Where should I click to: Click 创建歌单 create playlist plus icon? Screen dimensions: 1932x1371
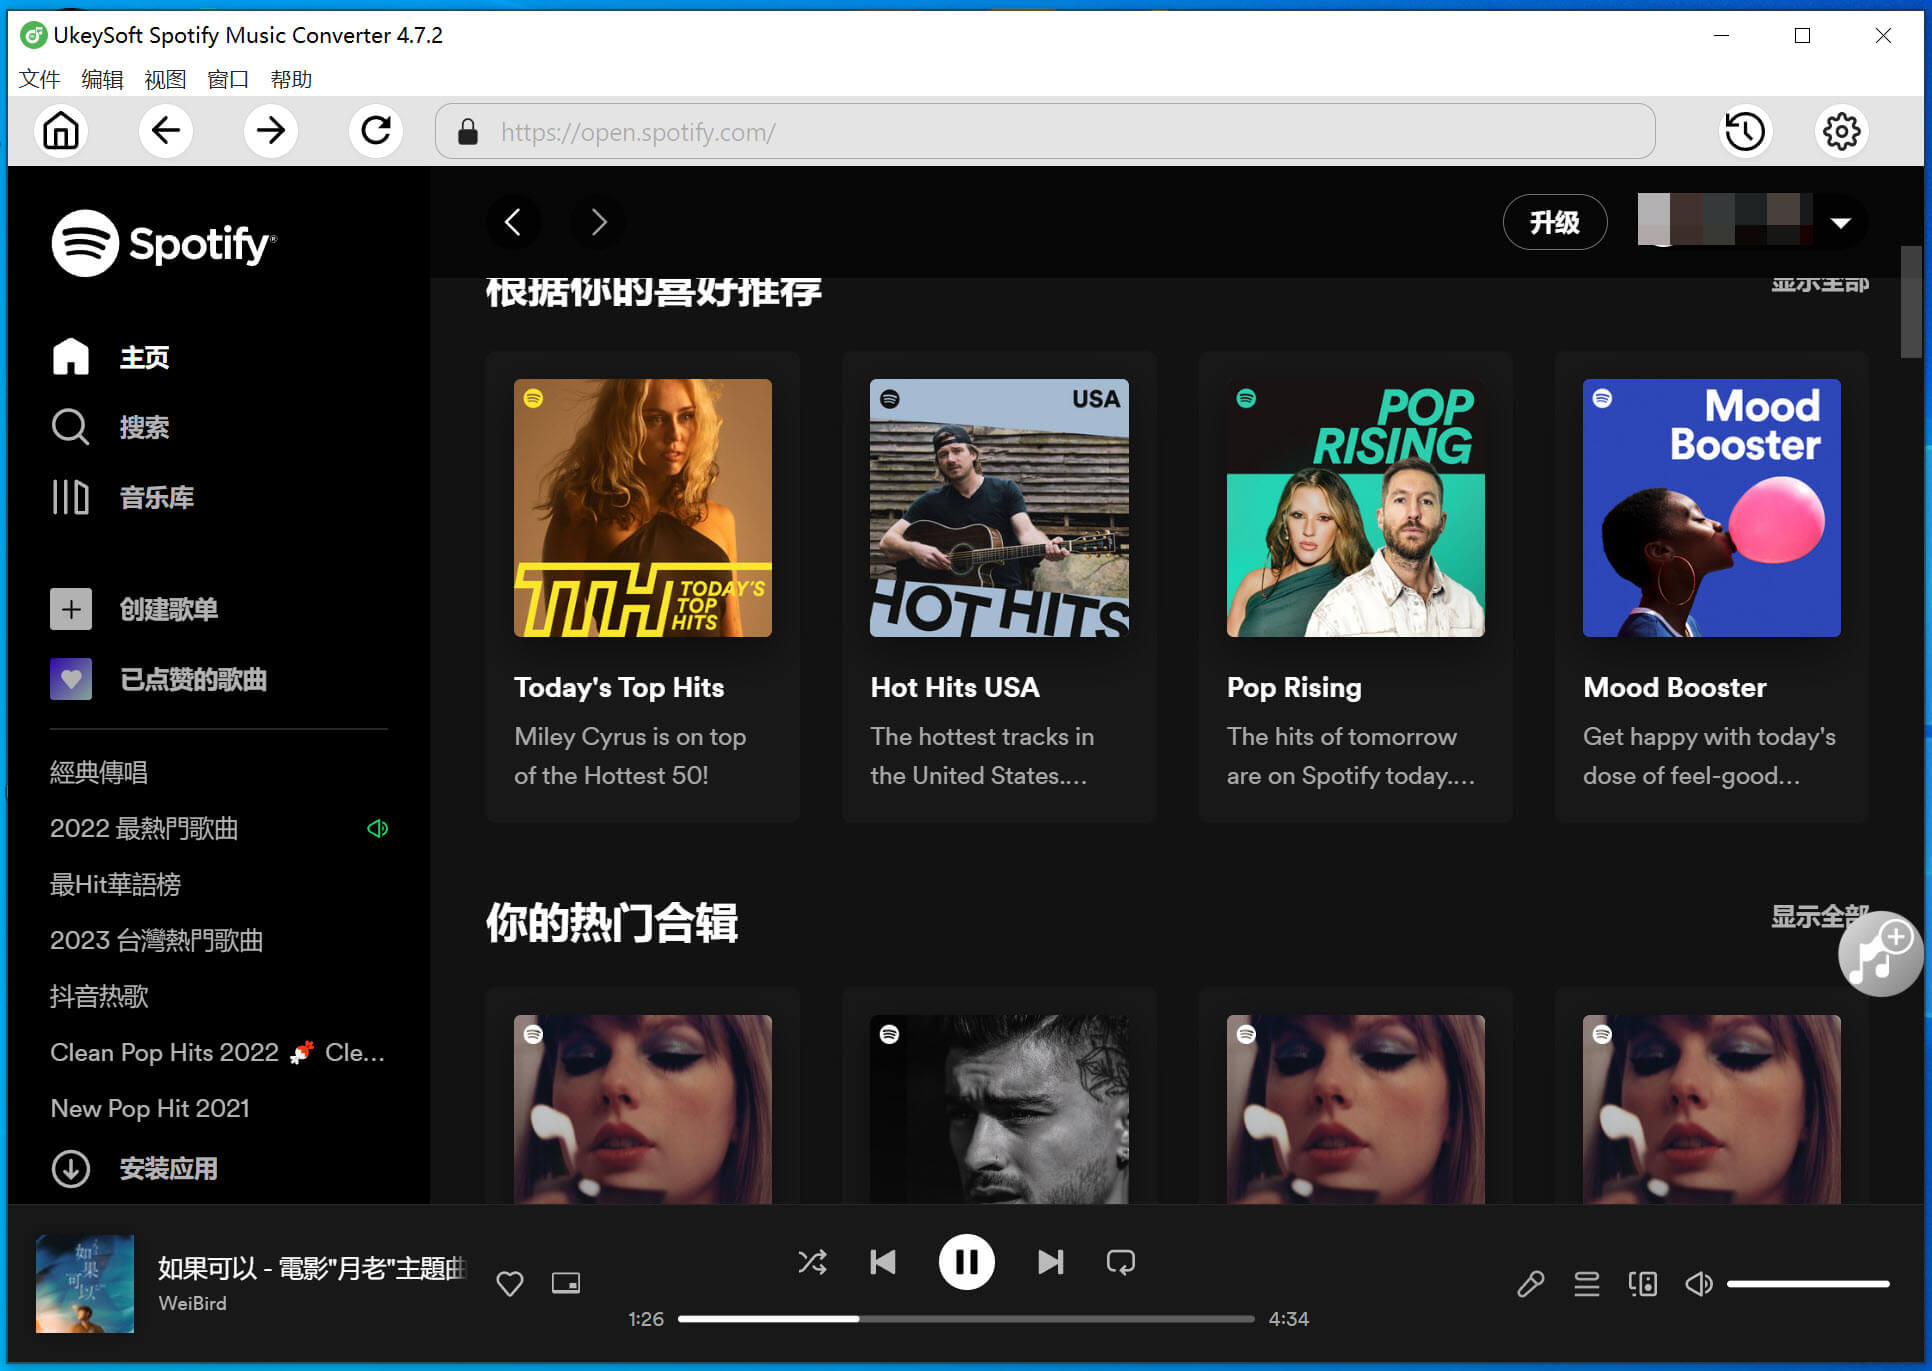pyautogui.click(x=71, y=609)
